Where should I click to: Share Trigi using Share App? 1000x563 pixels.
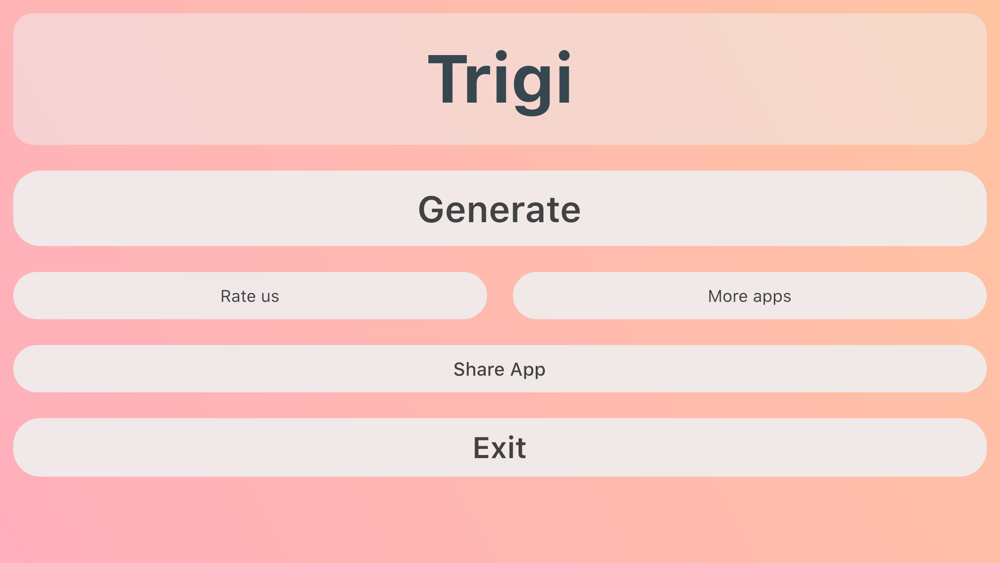(x=500, y=369)
